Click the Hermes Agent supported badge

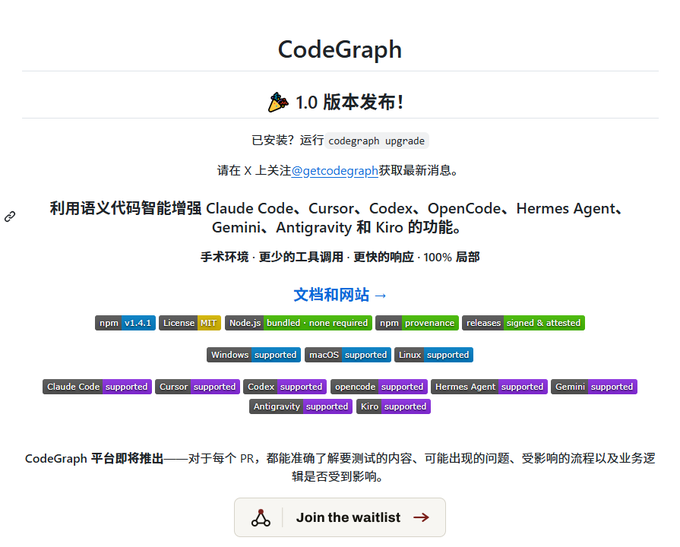[x=489, y=387]
